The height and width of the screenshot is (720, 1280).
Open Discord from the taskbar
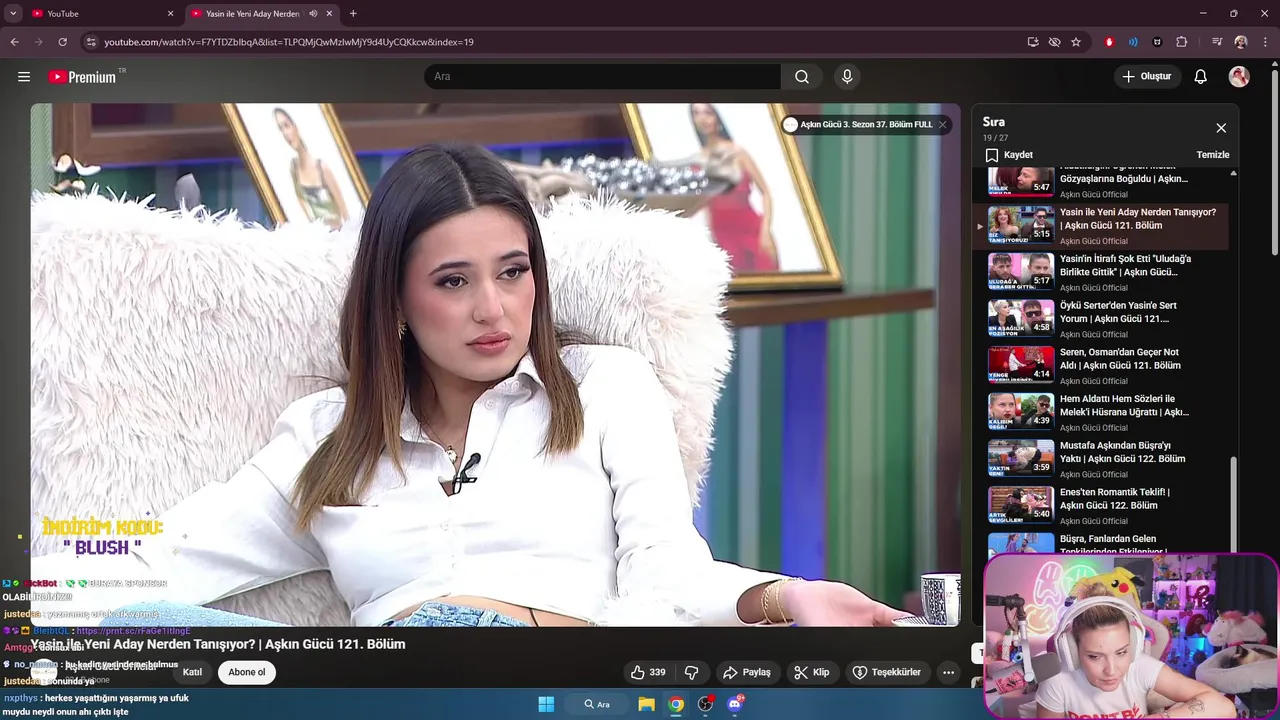pos(735,704)
